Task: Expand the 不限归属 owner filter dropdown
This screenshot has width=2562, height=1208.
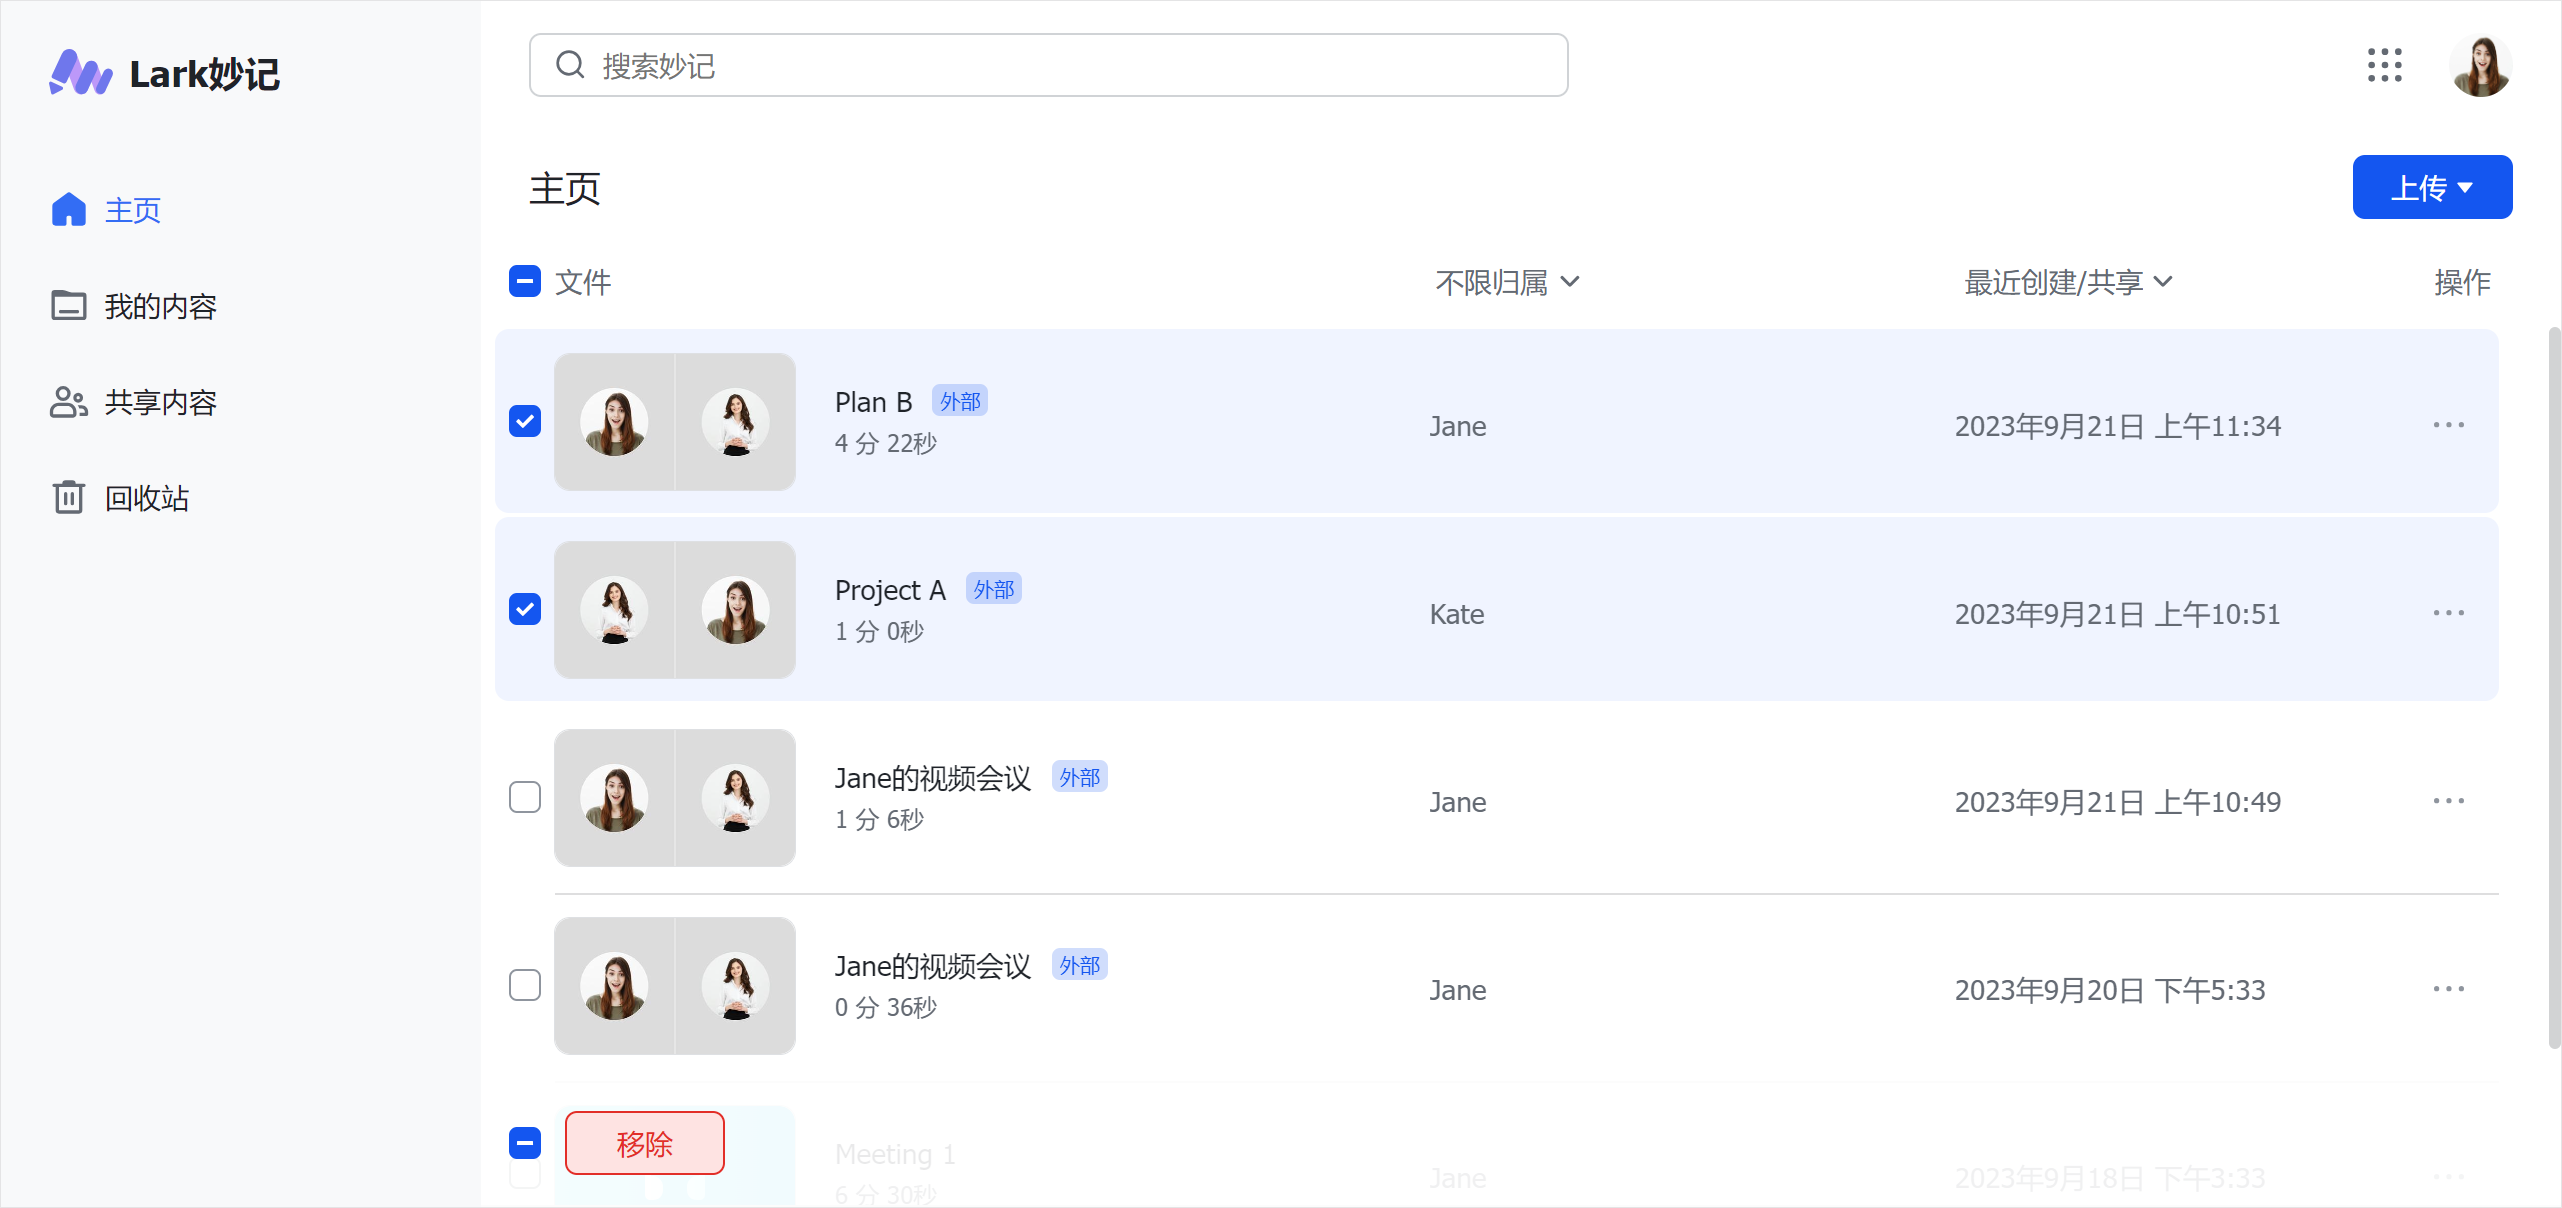Action: point(1507,282)
